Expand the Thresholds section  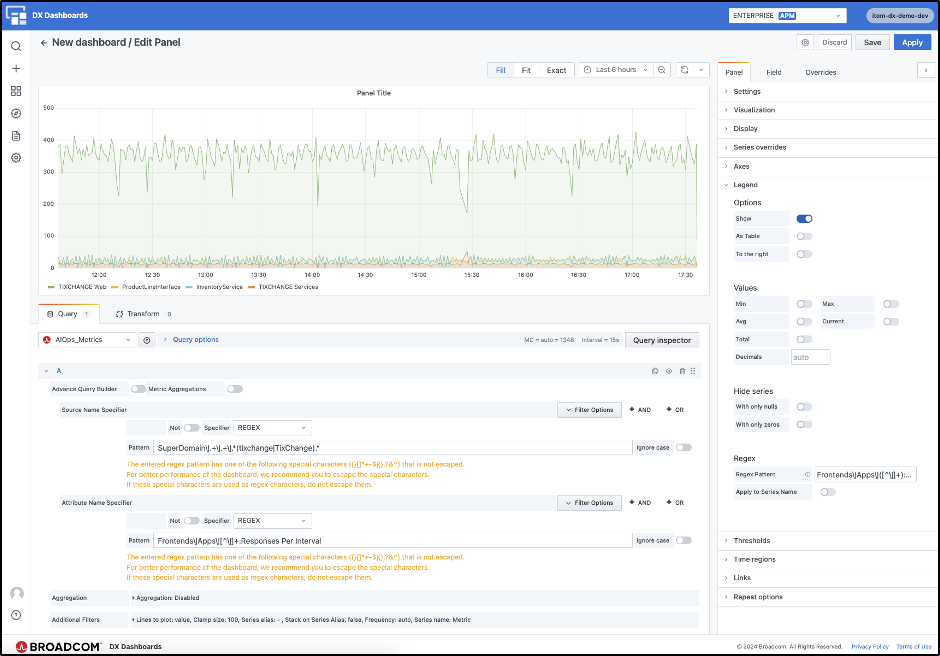tap(751, 541)
